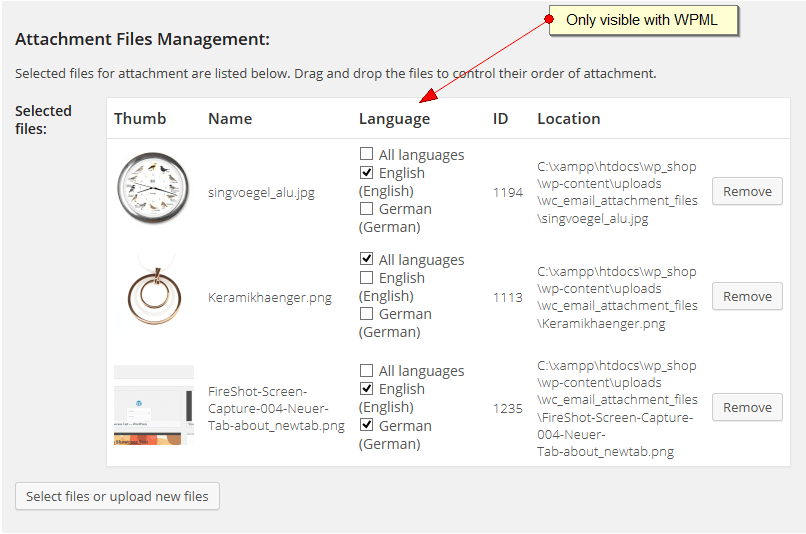Check All languages for singvoegel_alu.jpg

367,154
